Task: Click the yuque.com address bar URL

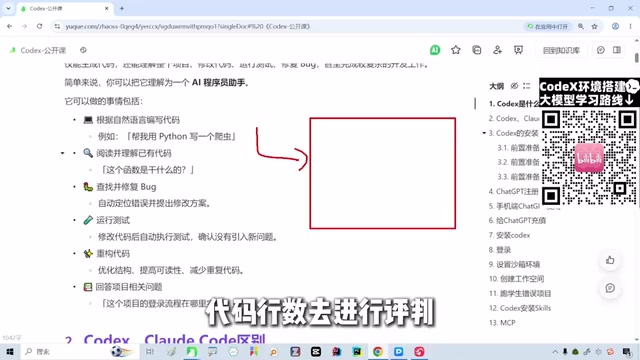Action: [x=188, y=27]
